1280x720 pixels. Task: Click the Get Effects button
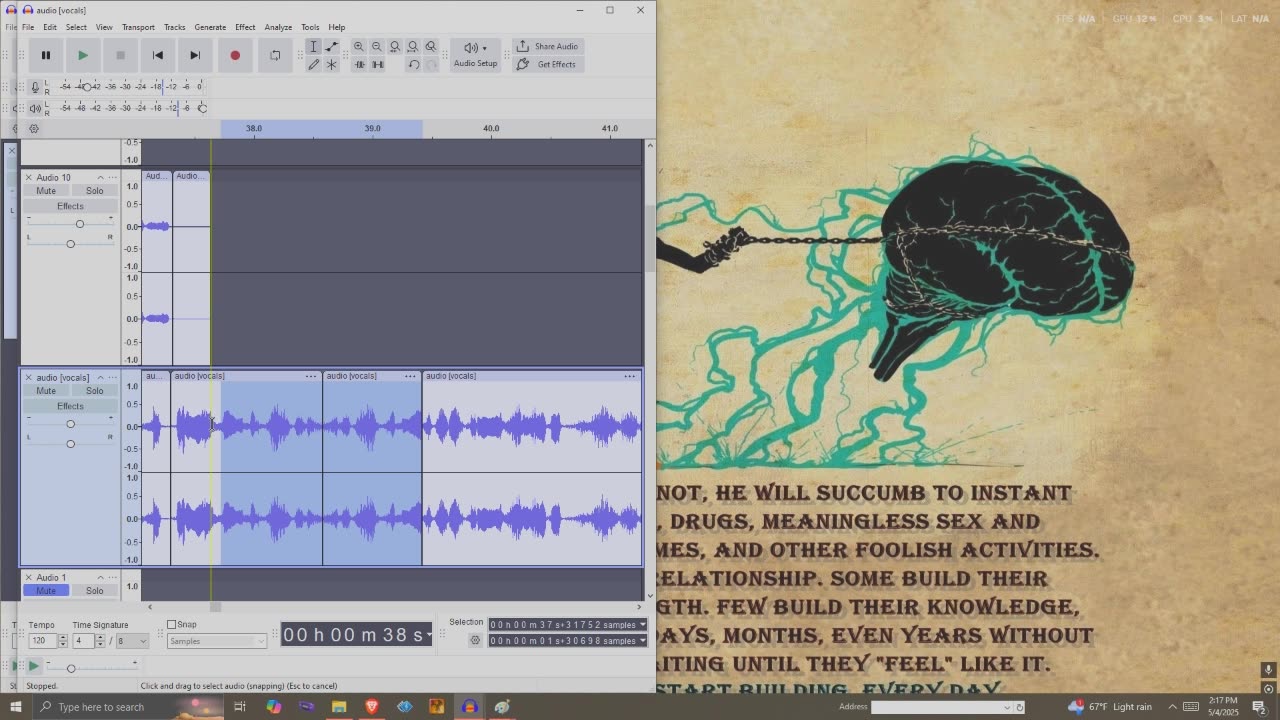[547, 65]
